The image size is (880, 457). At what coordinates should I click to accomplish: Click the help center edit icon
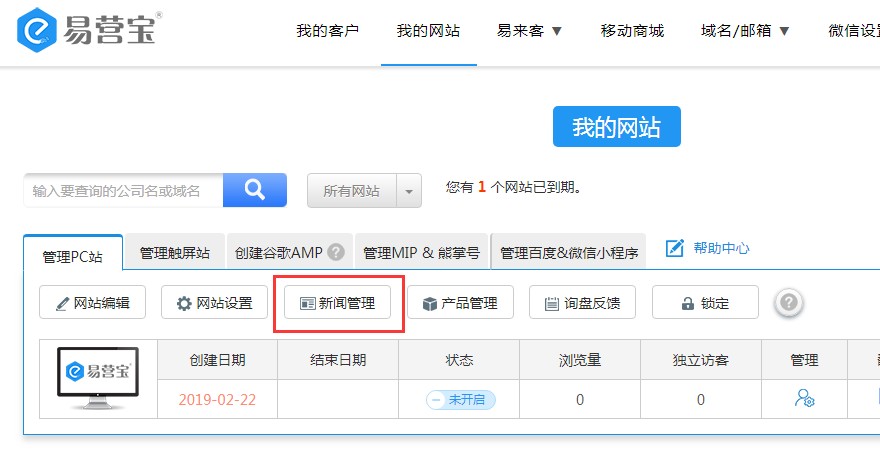click(675, 248)
